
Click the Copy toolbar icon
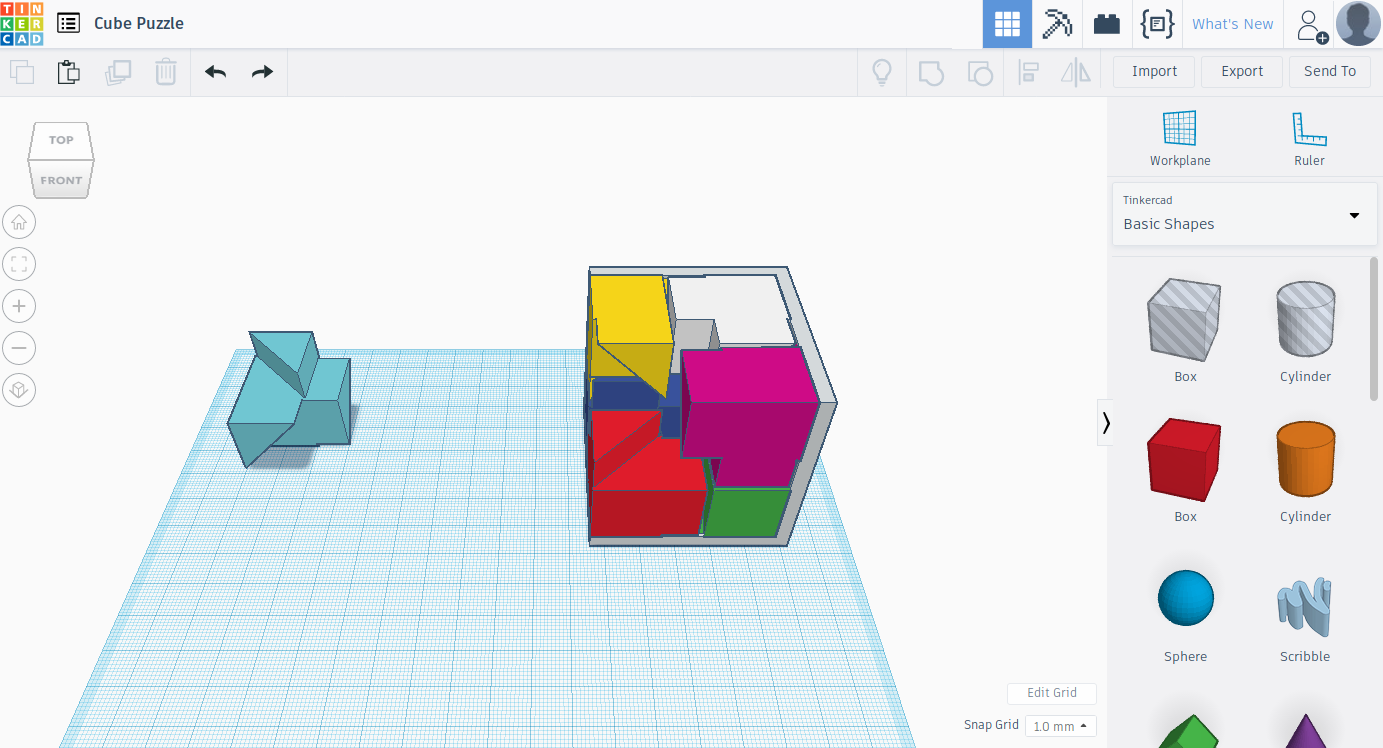[x=22, y=72]
